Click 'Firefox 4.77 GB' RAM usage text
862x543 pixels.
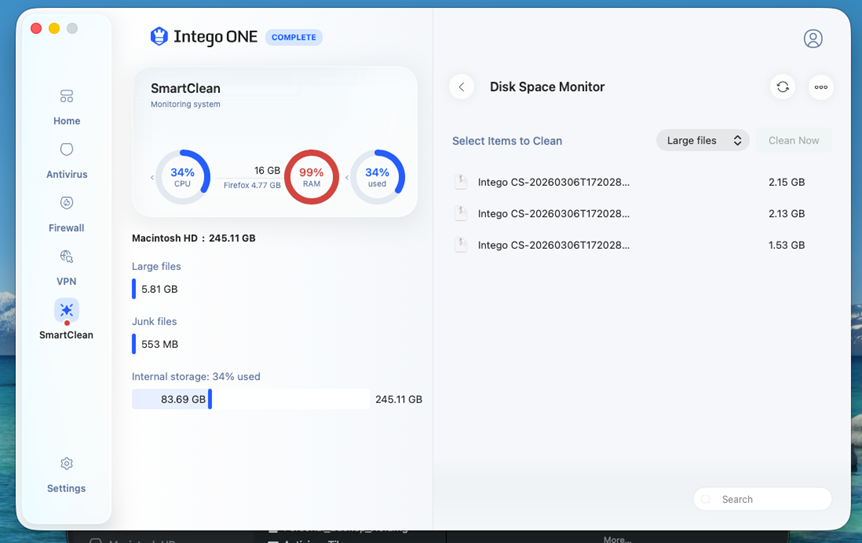[x=252, y=185]
